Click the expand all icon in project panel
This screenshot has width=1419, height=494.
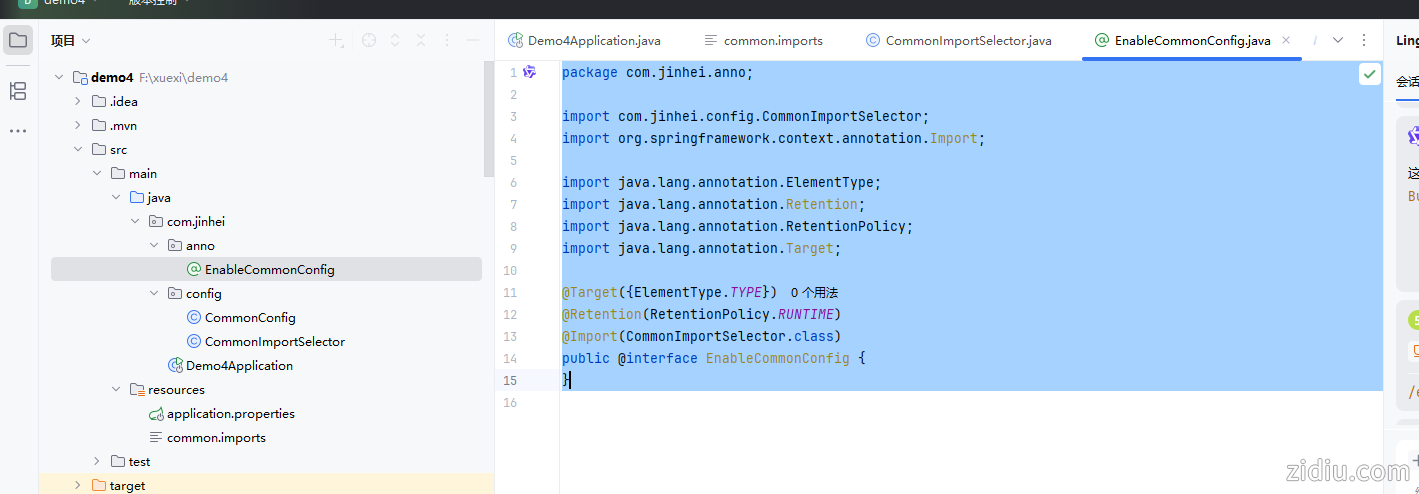395,41
